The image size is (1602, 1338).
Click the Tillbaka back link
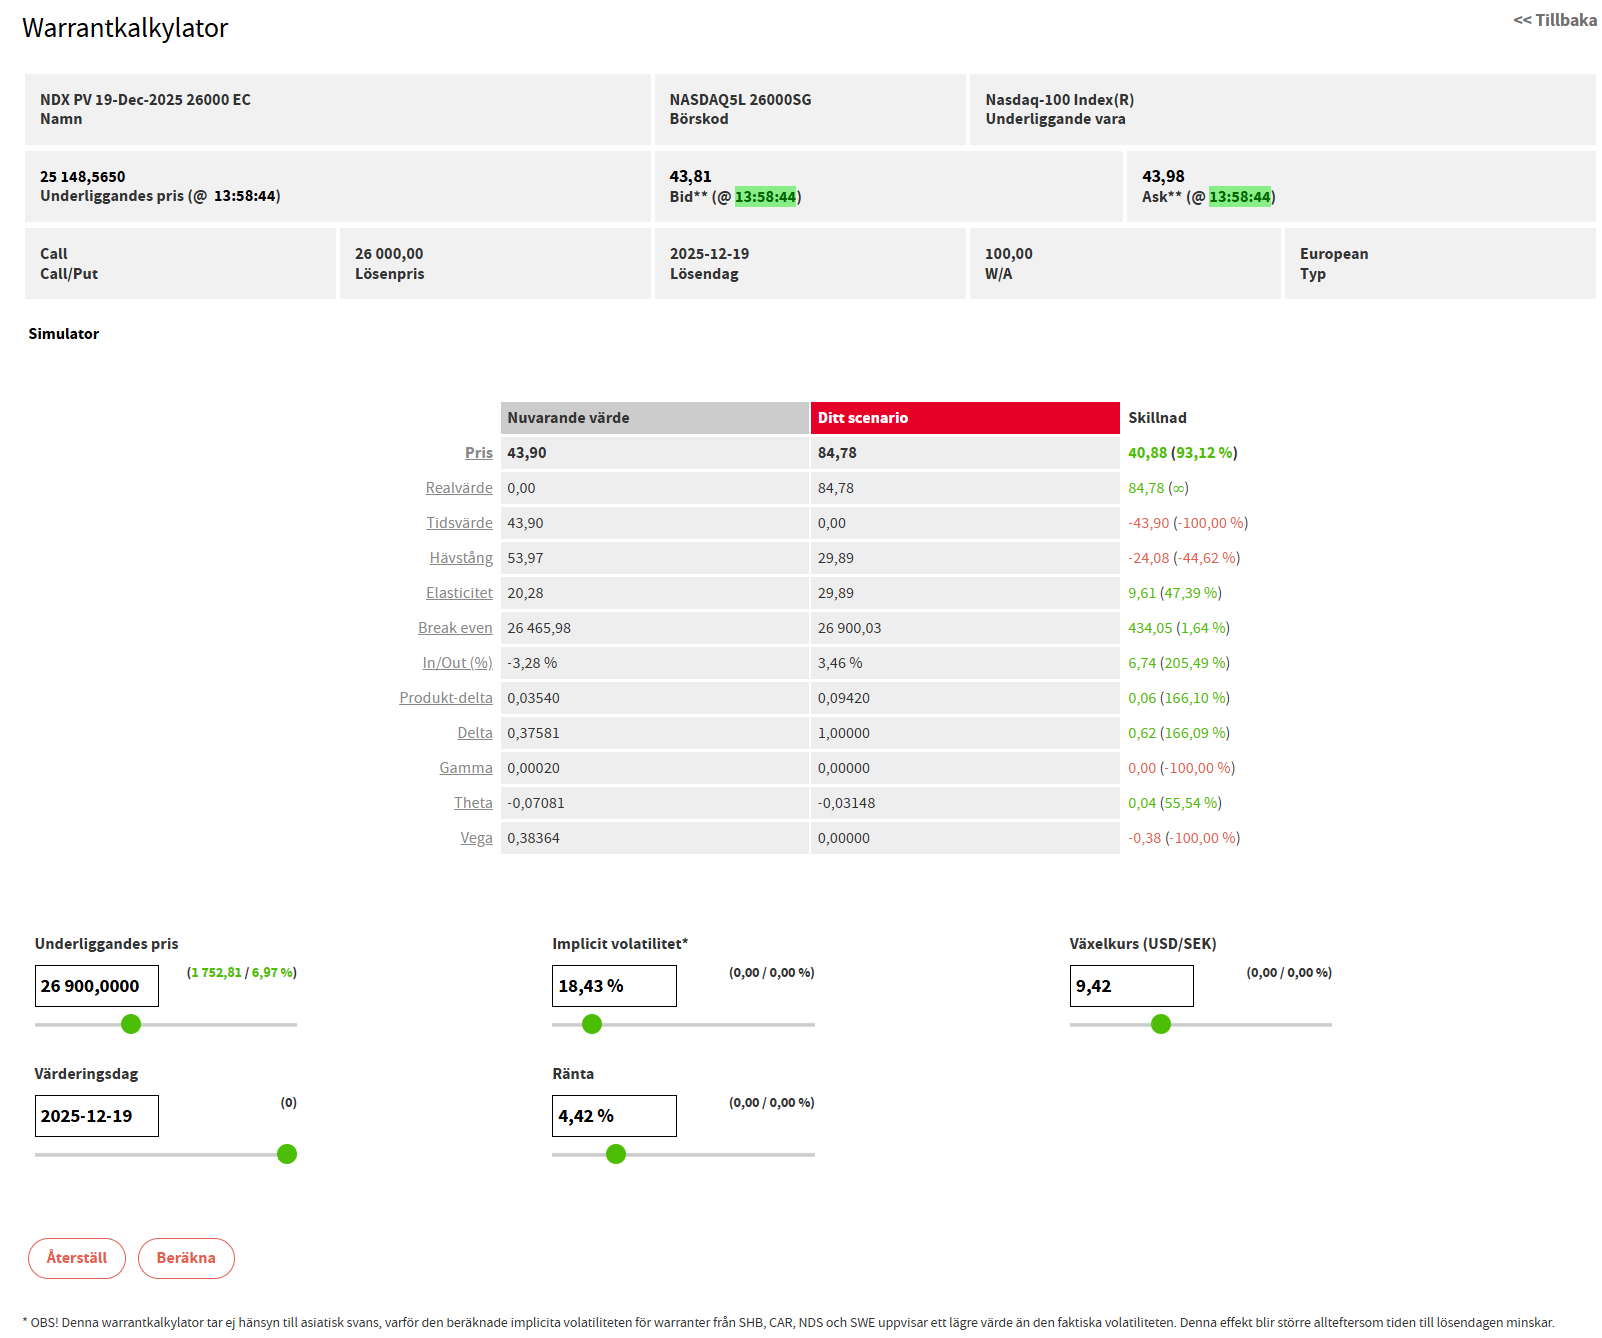1554,20
